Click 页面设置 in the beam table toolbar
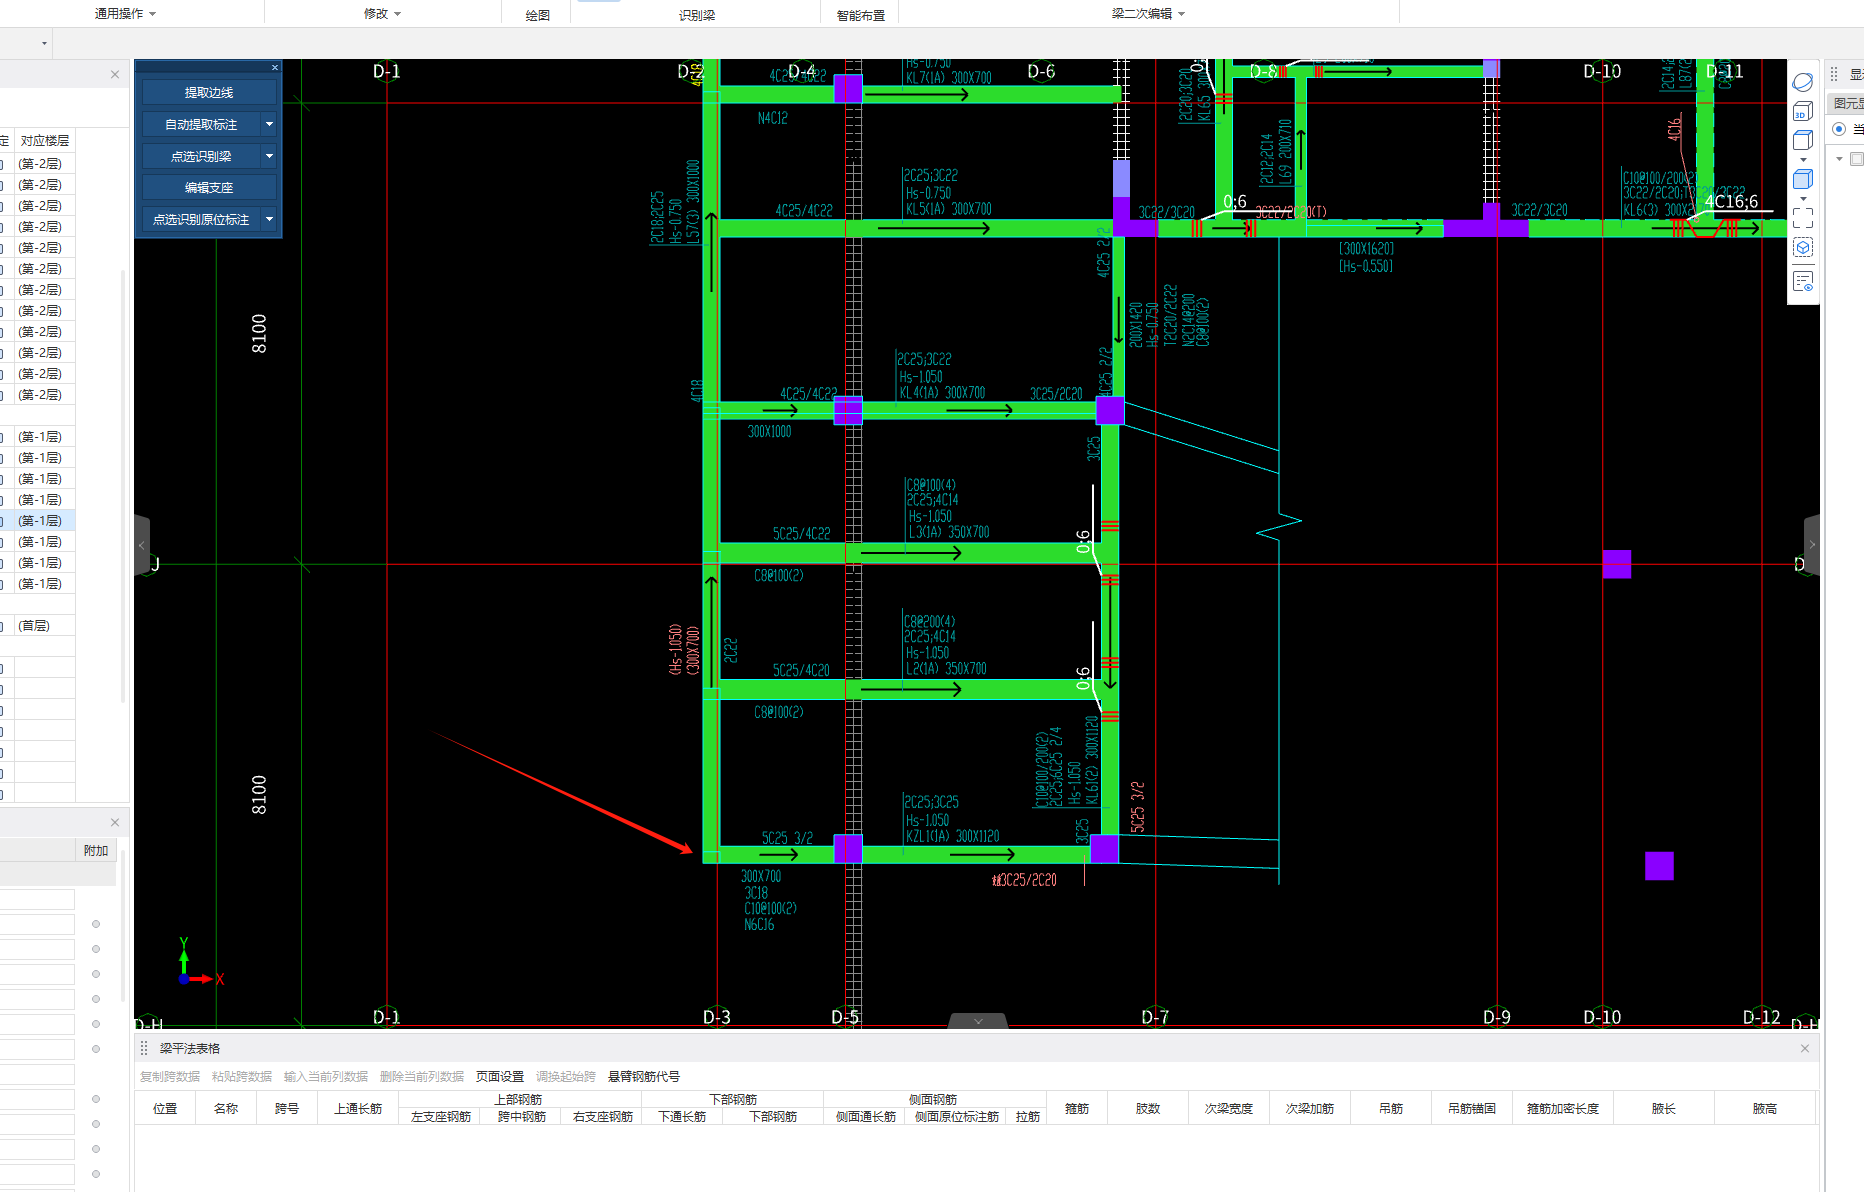 coord(500,1076)
